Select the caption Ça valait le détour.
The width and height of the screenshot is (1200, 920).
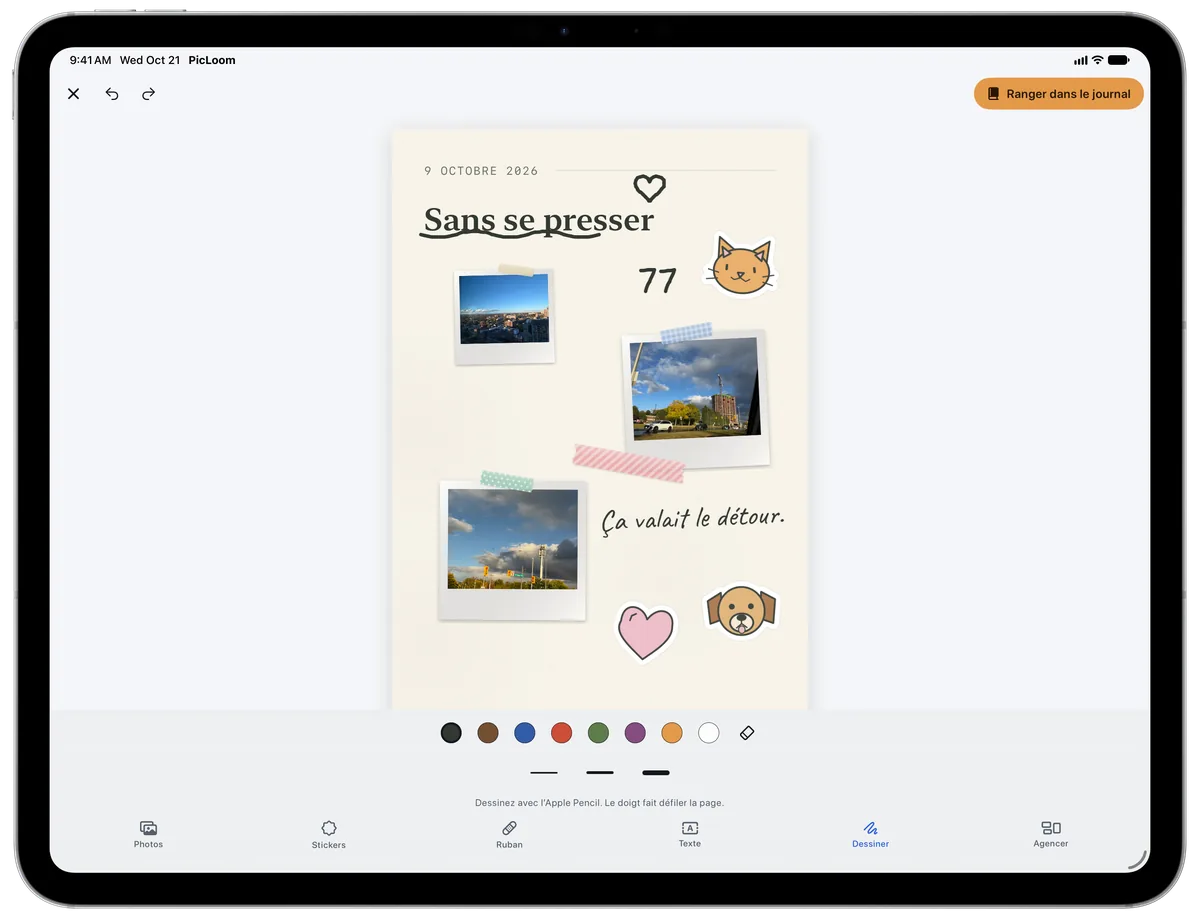coord(693,519)
